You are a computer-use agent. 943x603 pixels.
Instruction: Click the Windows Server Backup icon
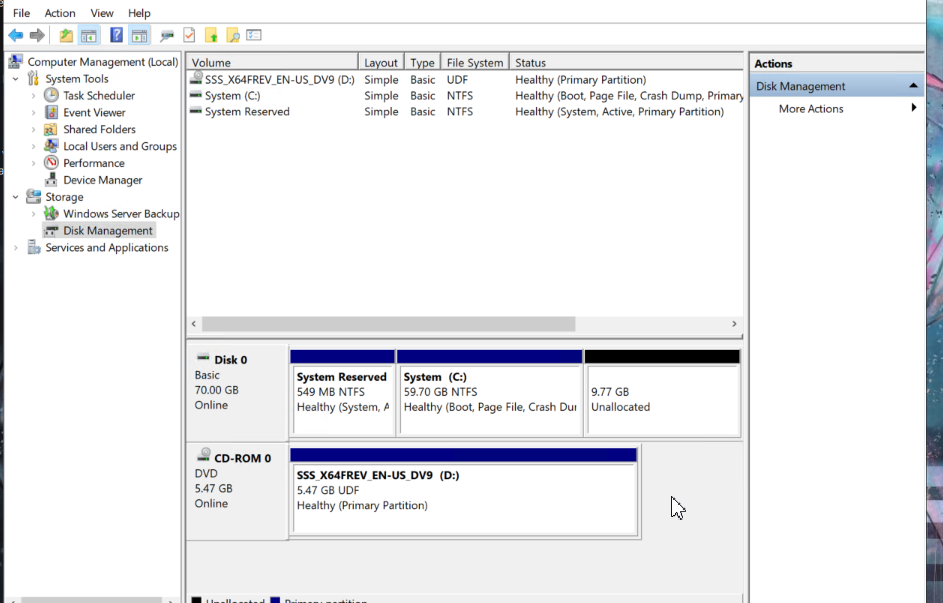(52, 213)
